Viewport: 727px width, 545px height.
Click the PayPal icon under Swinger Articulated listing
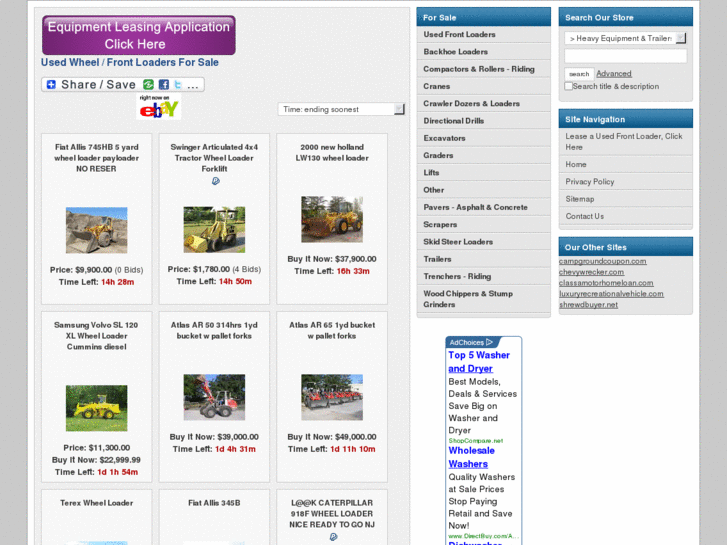tap(216, 181)
